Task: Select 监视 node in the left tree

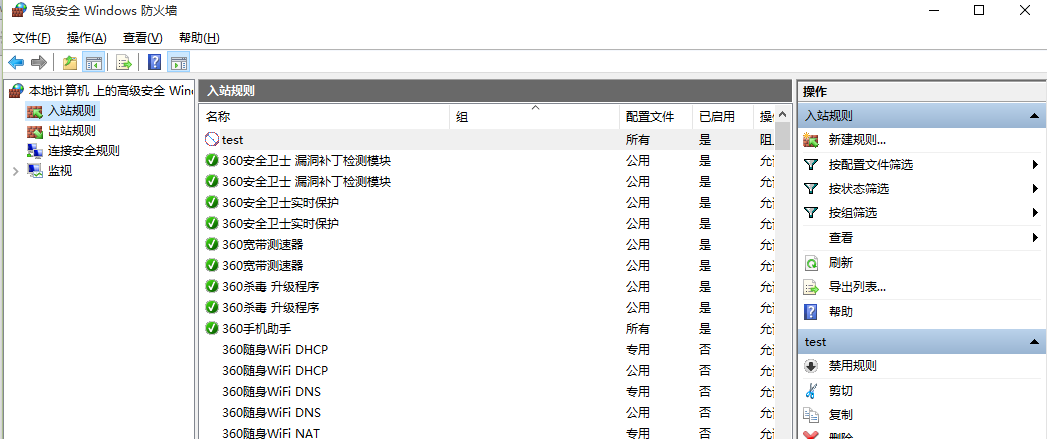Action: pos(60,171)
